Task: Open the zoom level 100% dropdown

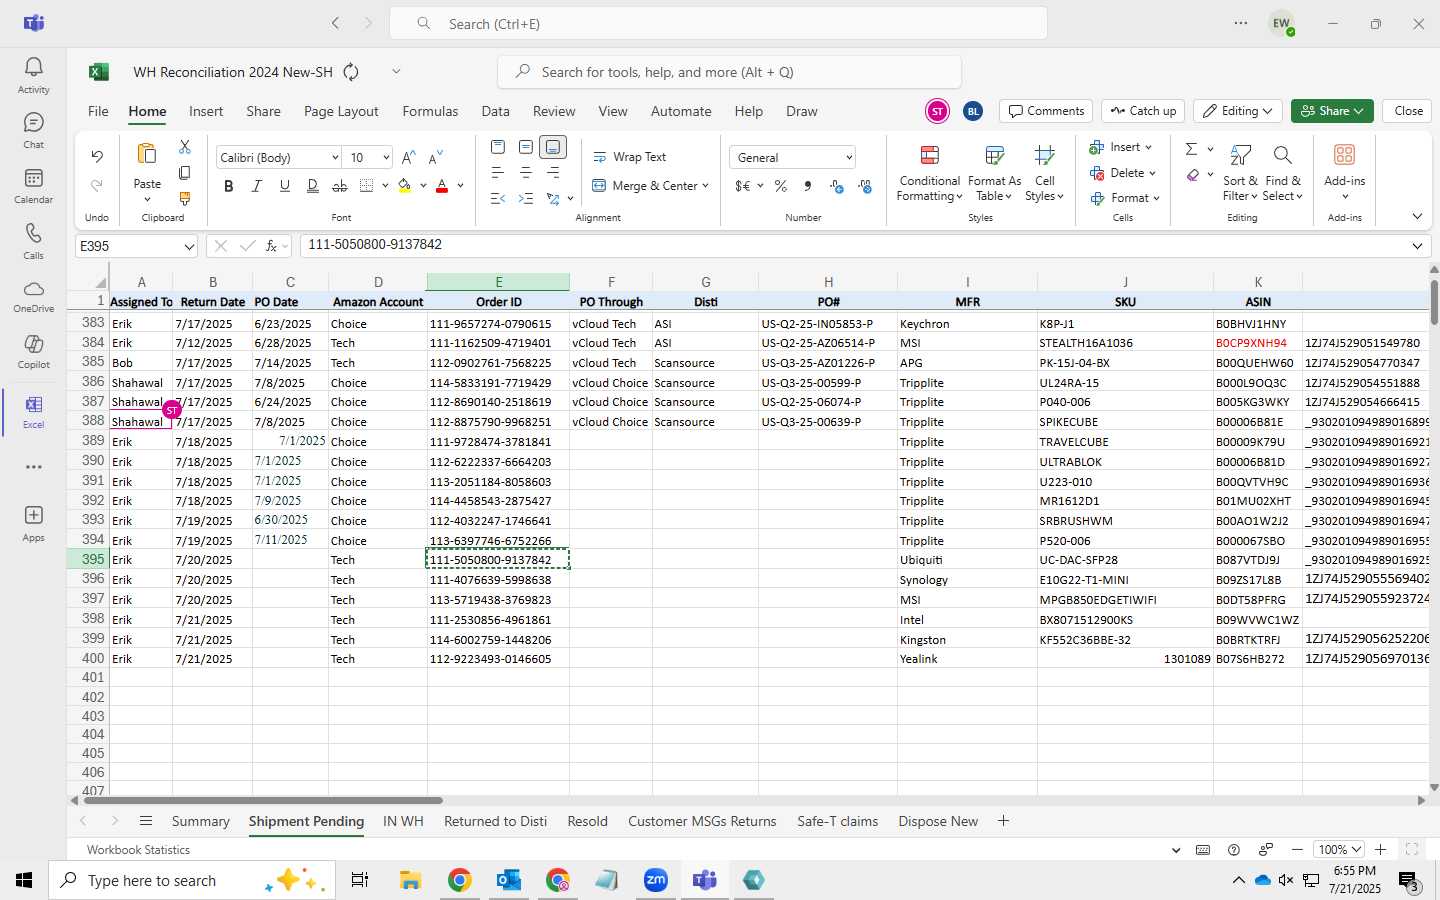Action: tap(1339, 849)
